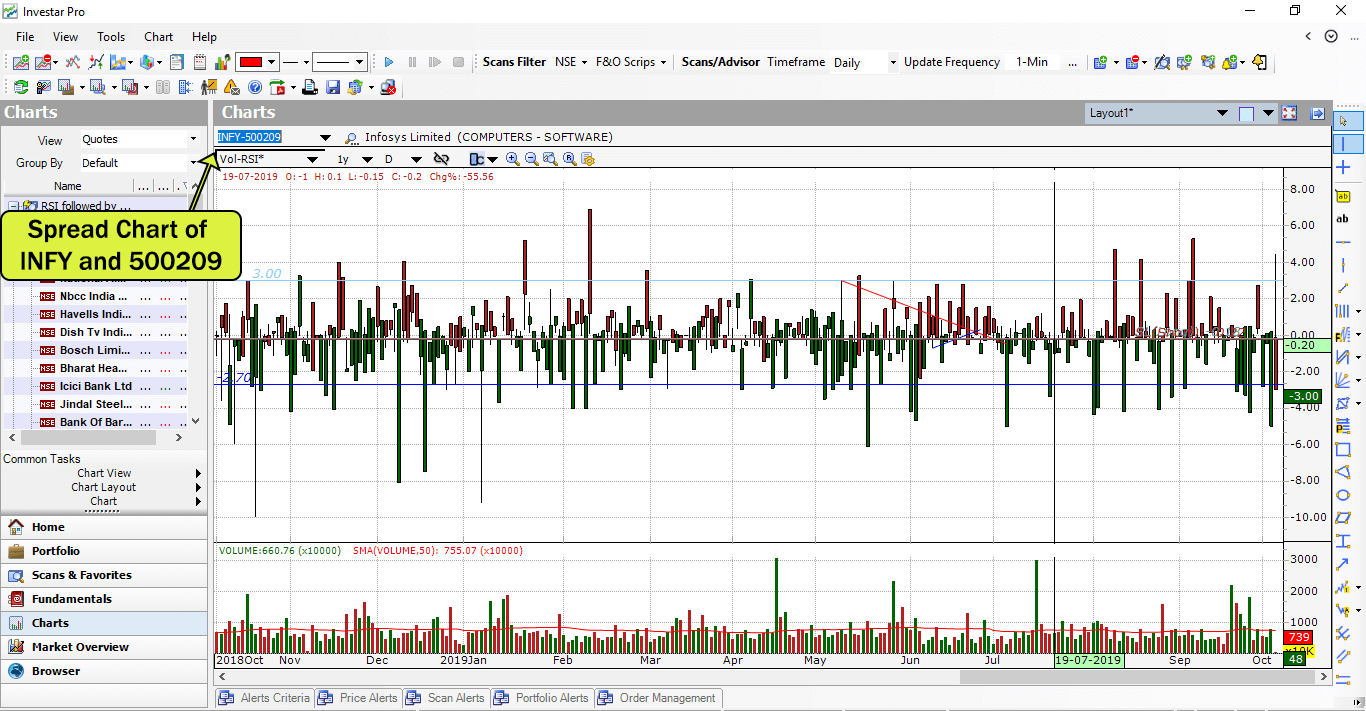Open the Tools menu
Image resolution: width=1366 pixels, height=711 pixels.
tap(110, 37)
